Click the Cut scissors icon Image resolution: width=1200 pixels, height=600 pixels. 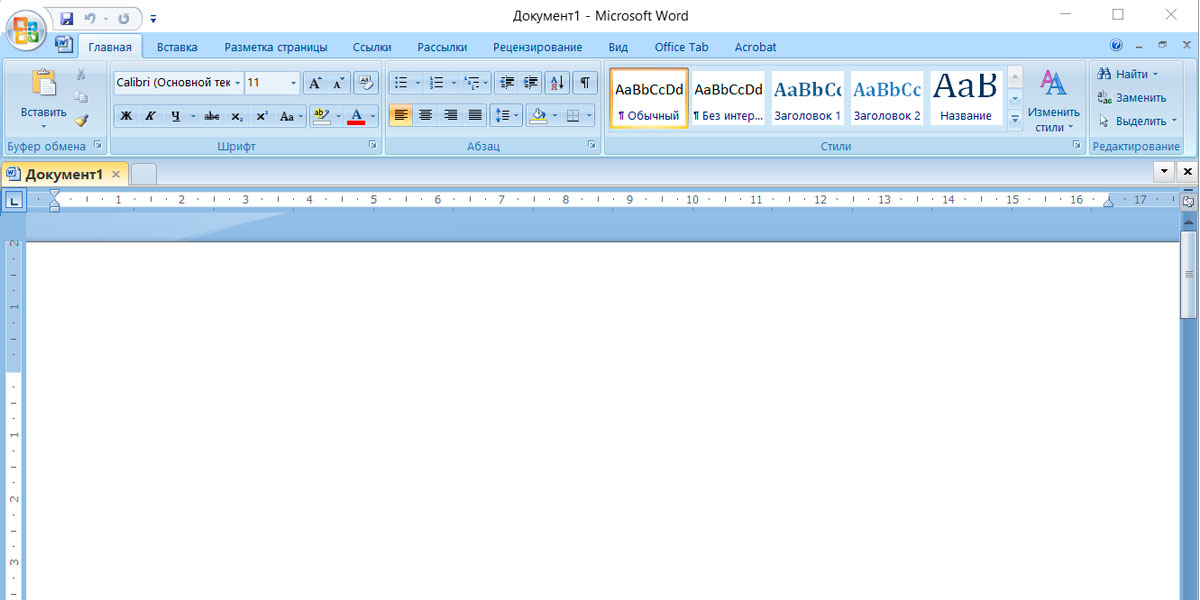pyautogui.click(x=81, y=75)
